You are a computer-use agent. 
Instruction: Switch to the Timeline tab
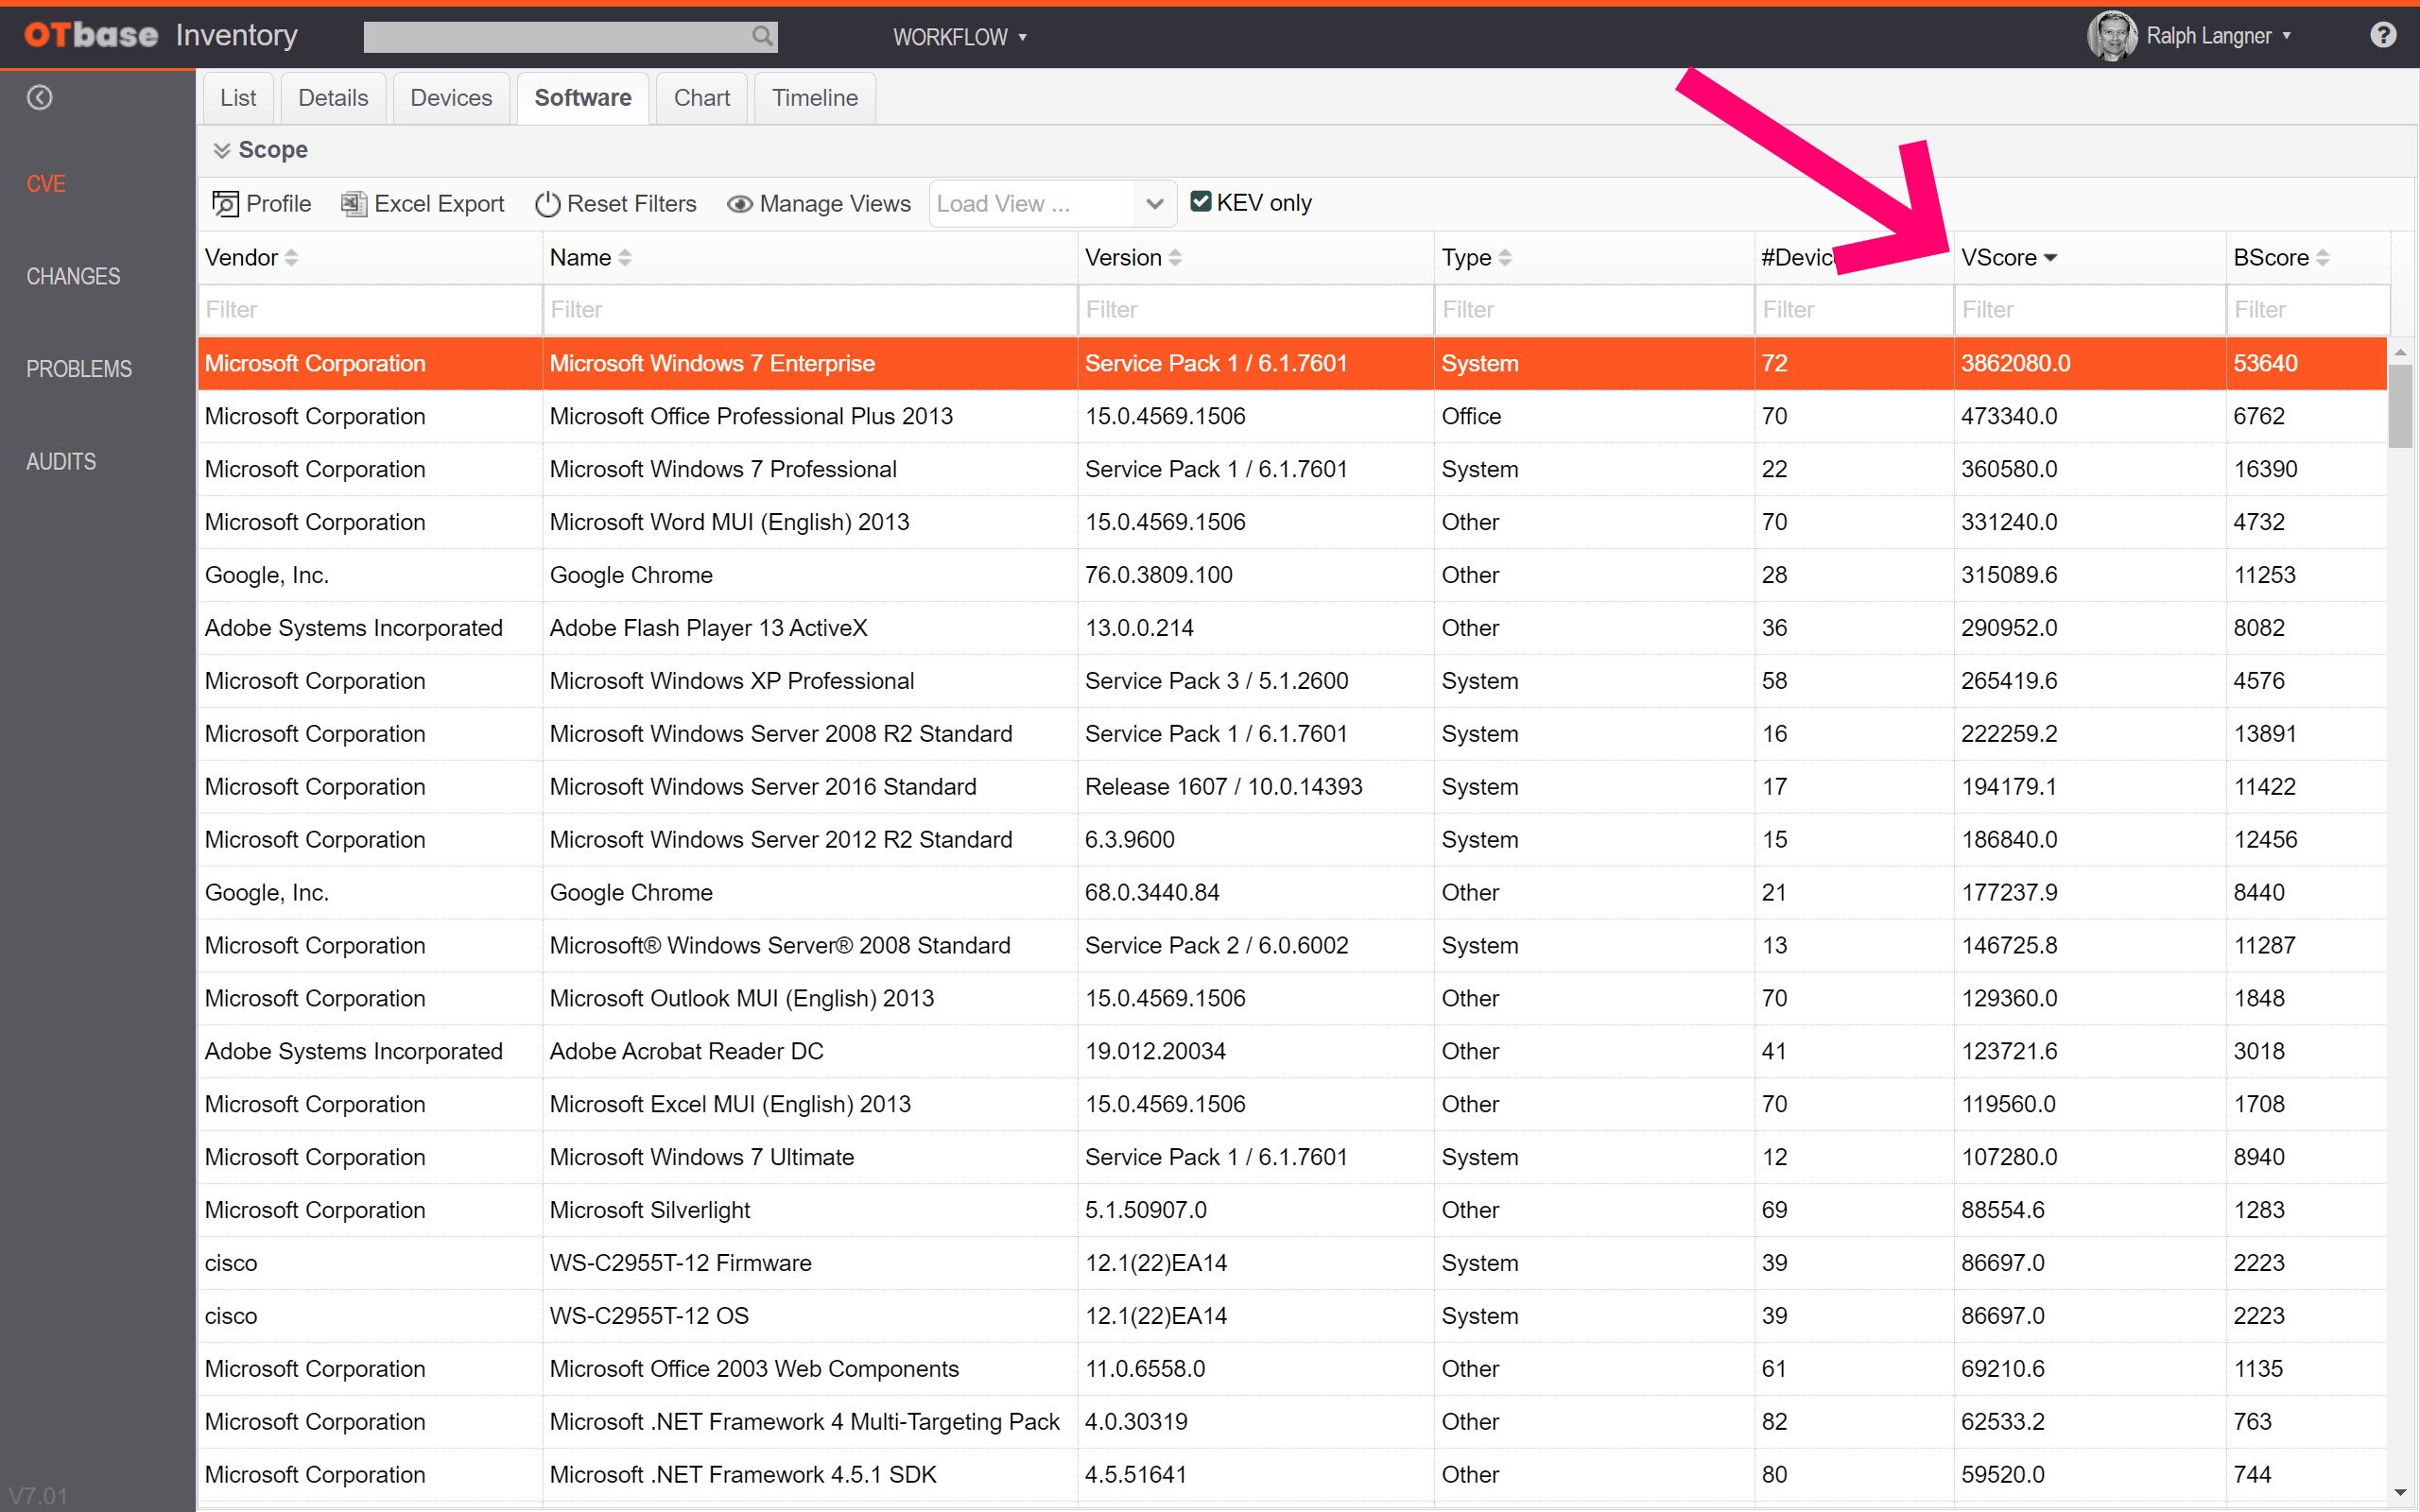pos(815,98)
